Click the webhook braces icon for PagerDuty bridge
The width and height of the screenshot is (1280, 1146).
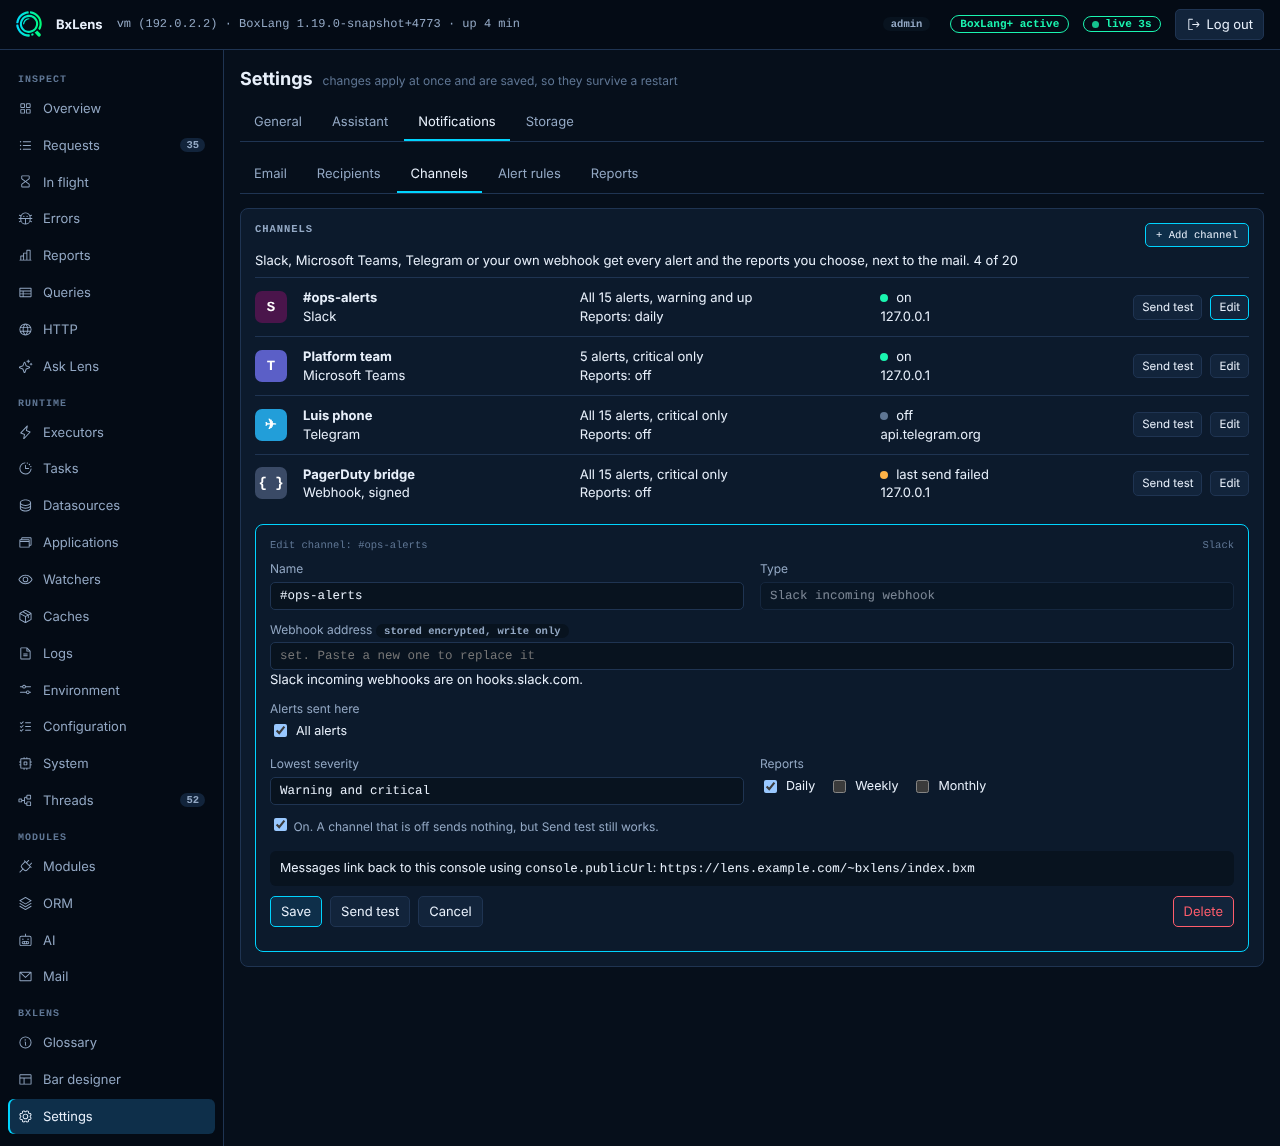(271, 483)
